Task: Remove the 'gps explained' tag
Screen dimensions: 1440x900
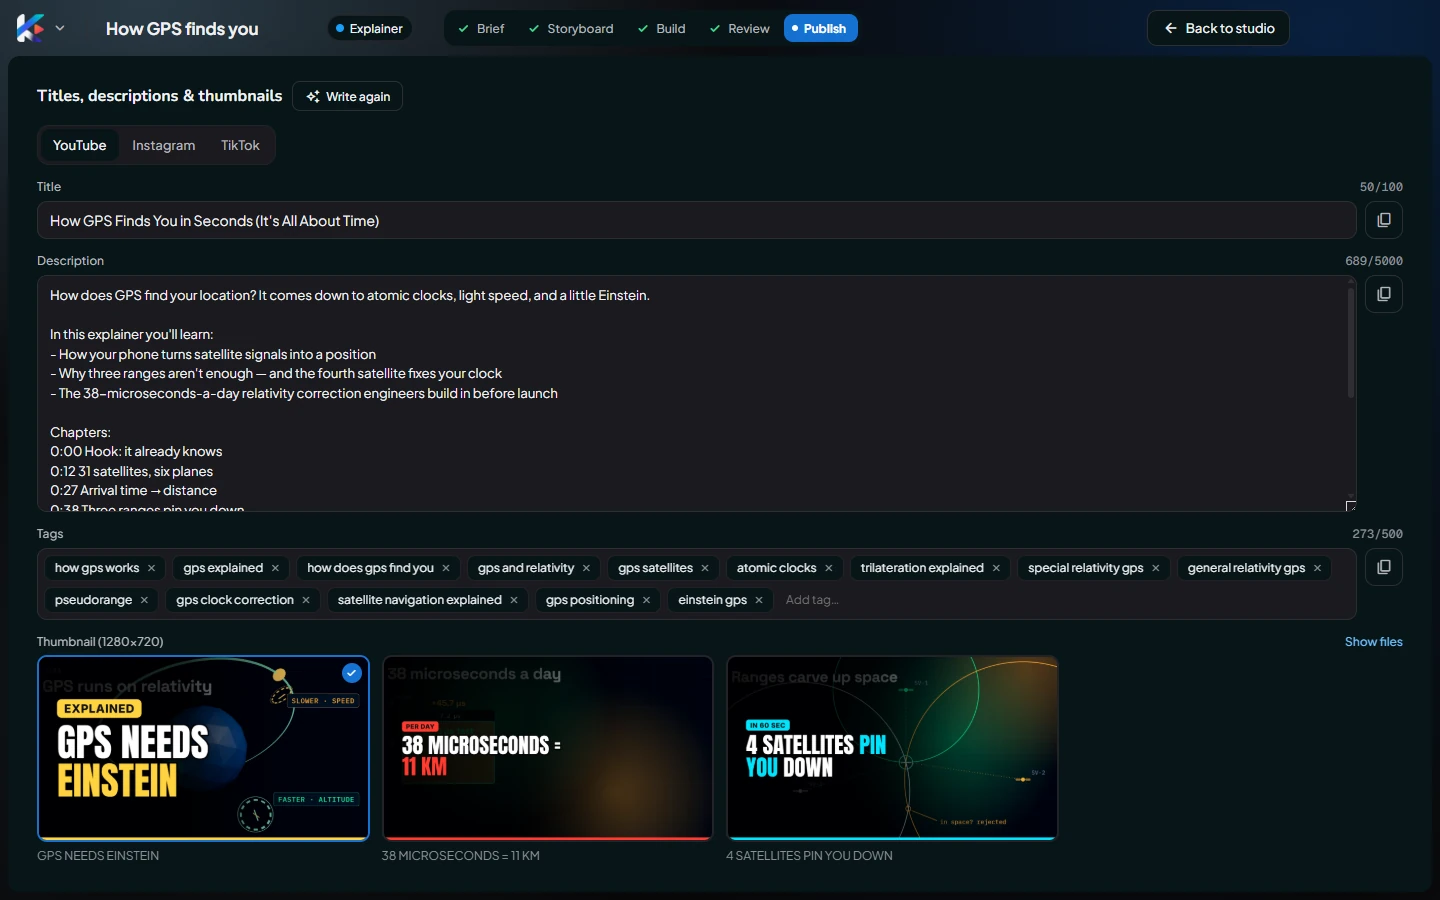Action: (x=276, y=568)
